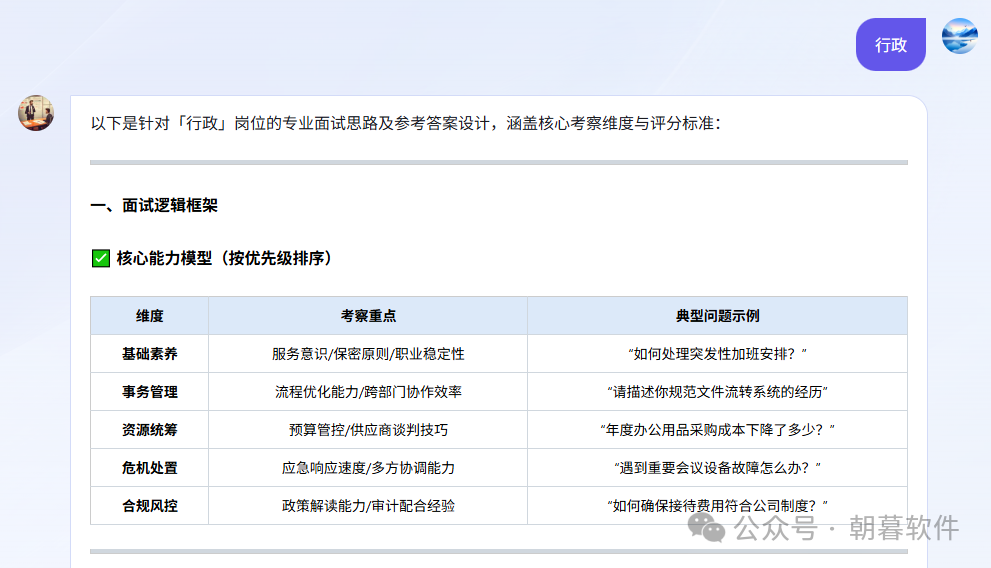The height and width of the screenshot is (568, 991).
Task: Click the table header '考察重点'
Action: point(368,316)
